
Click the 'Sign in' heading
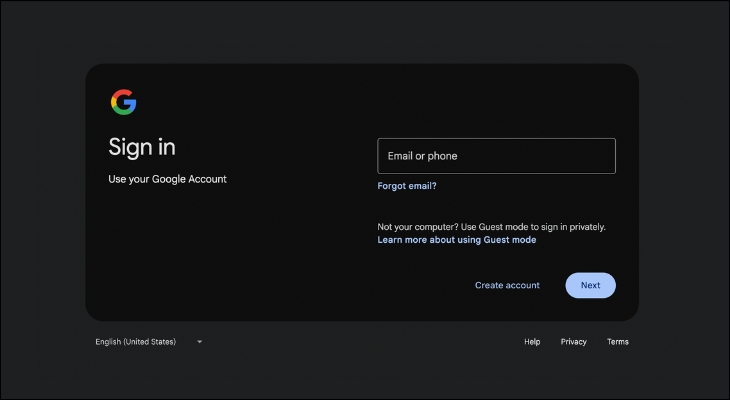142,147
